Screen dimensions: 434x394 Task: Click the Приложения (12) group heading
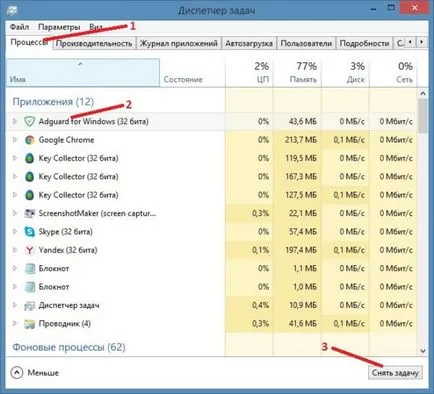click(53, 102)
